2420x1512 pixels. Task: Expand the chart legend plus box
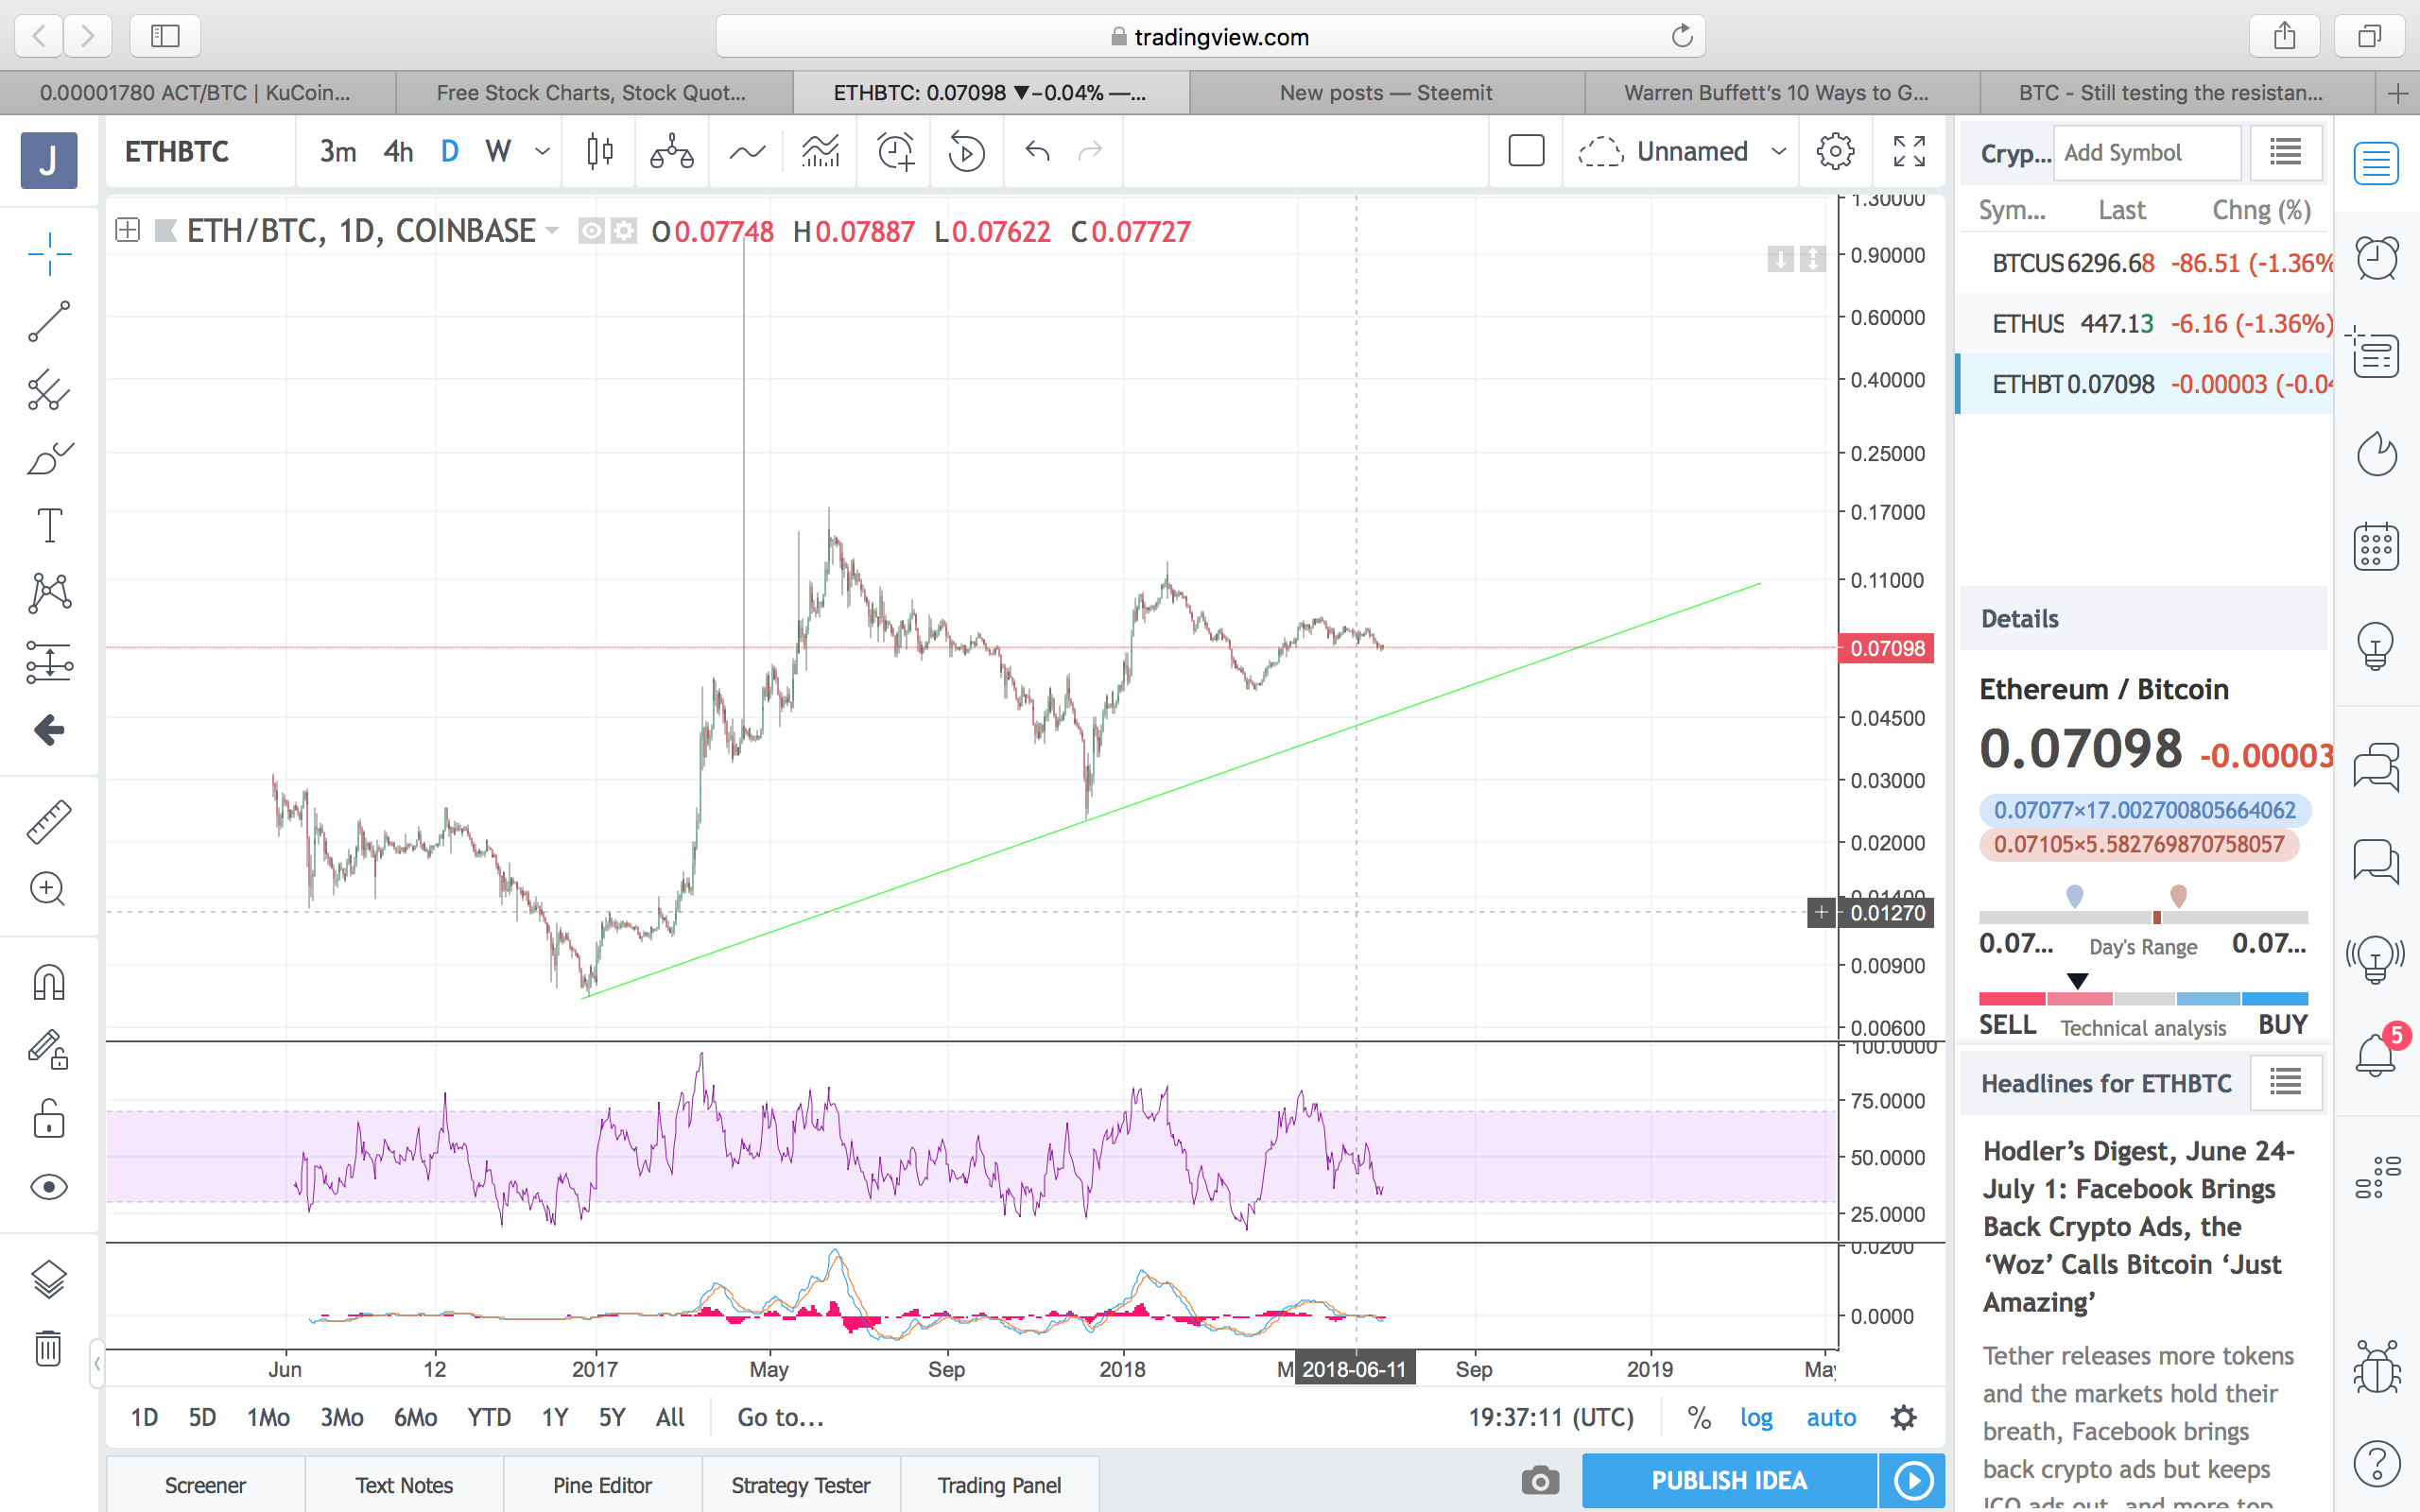127,231
